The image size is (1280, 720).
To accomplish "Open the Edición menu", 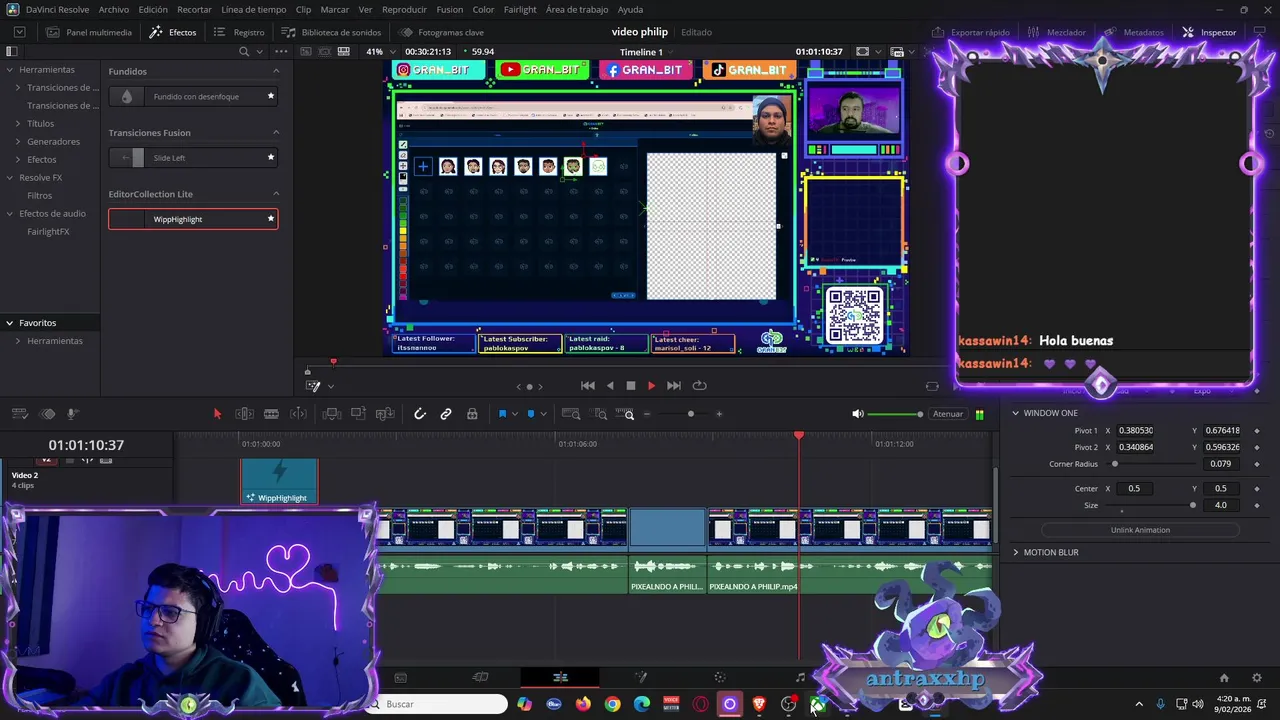I will pos(153,9).
